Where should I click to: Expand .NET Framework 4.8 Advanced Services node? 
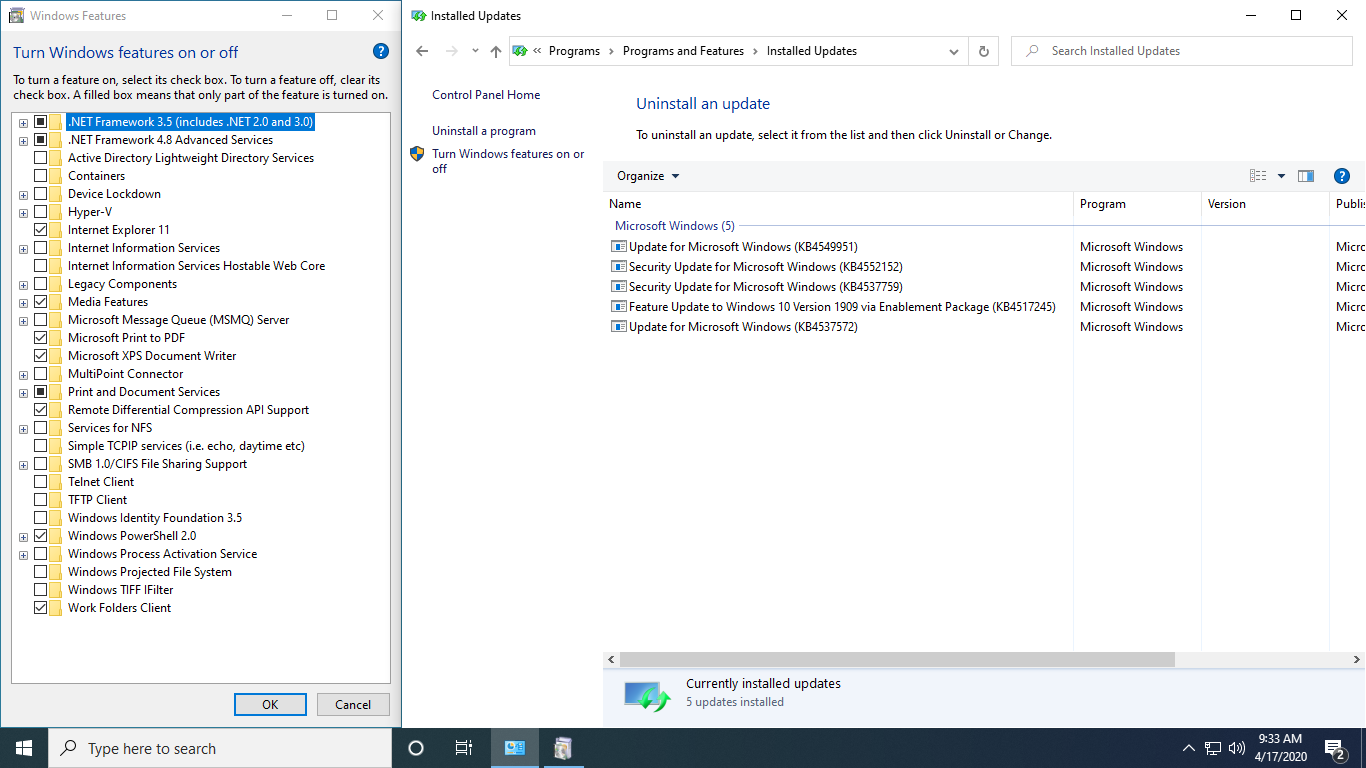pos(23,141)
